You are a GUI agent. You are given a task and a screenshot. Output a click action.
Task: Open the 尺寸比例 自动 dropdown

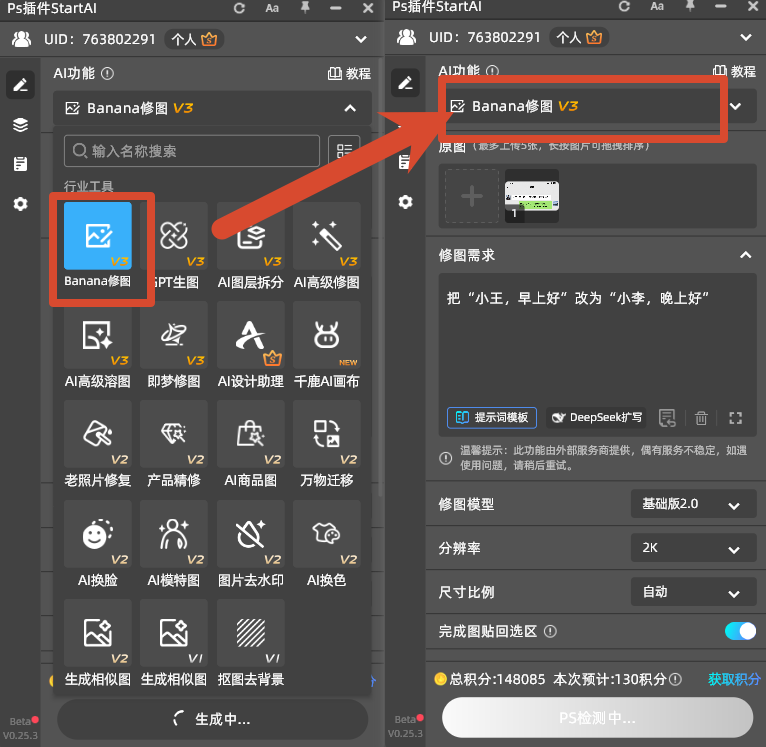(694, 592)
